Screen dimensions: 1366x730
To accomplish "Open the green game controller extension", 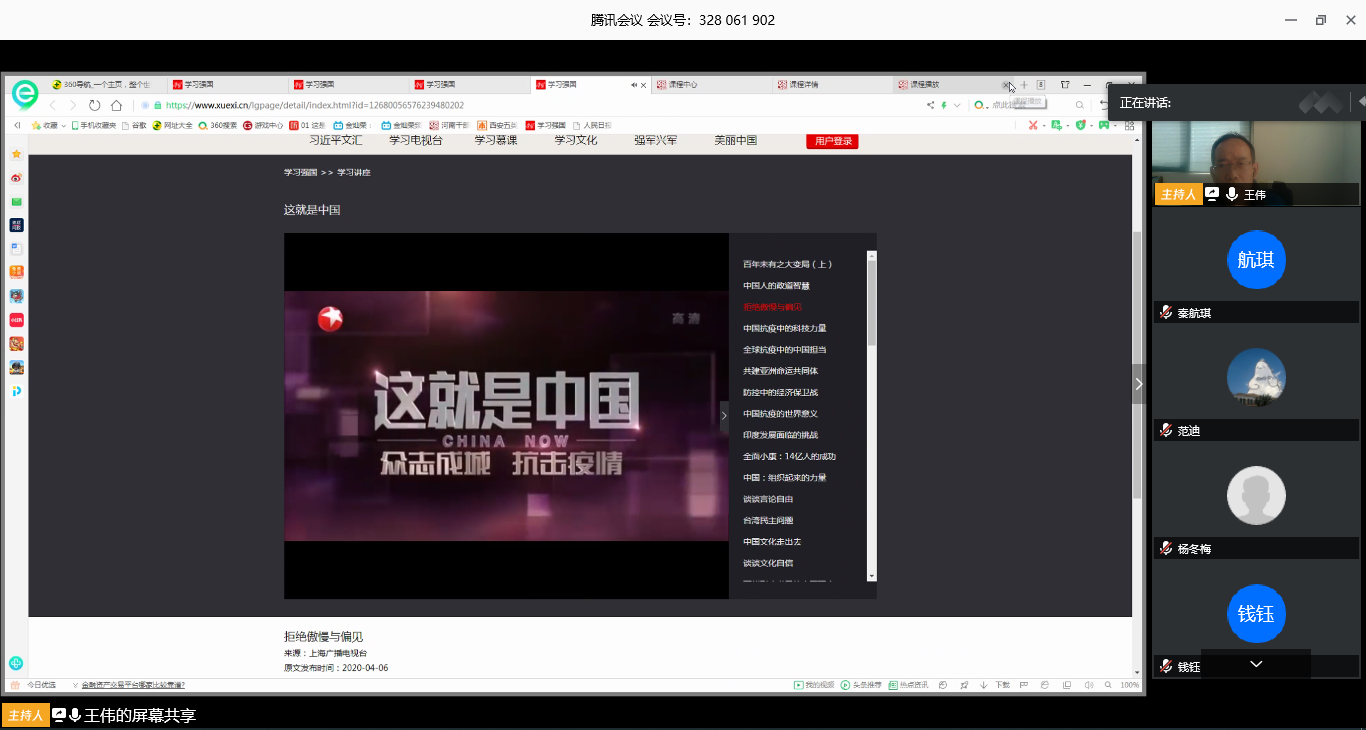I will click(1104, 125).
